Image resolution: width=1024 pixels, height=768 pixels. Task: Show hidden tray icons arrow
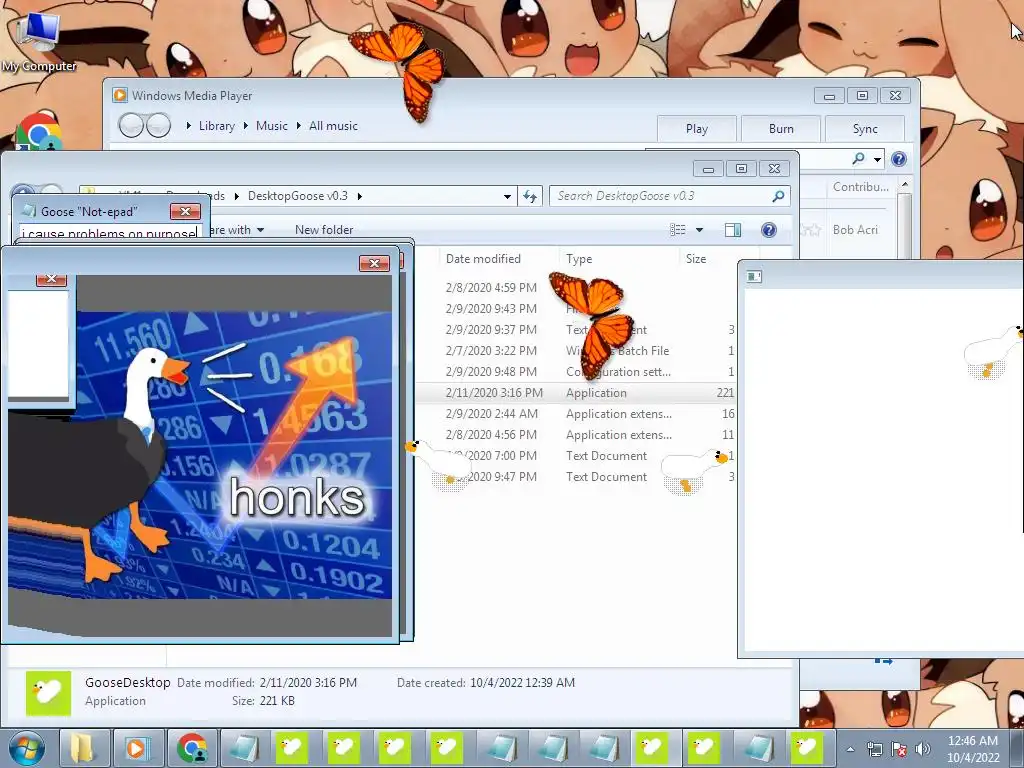[850, 750]
